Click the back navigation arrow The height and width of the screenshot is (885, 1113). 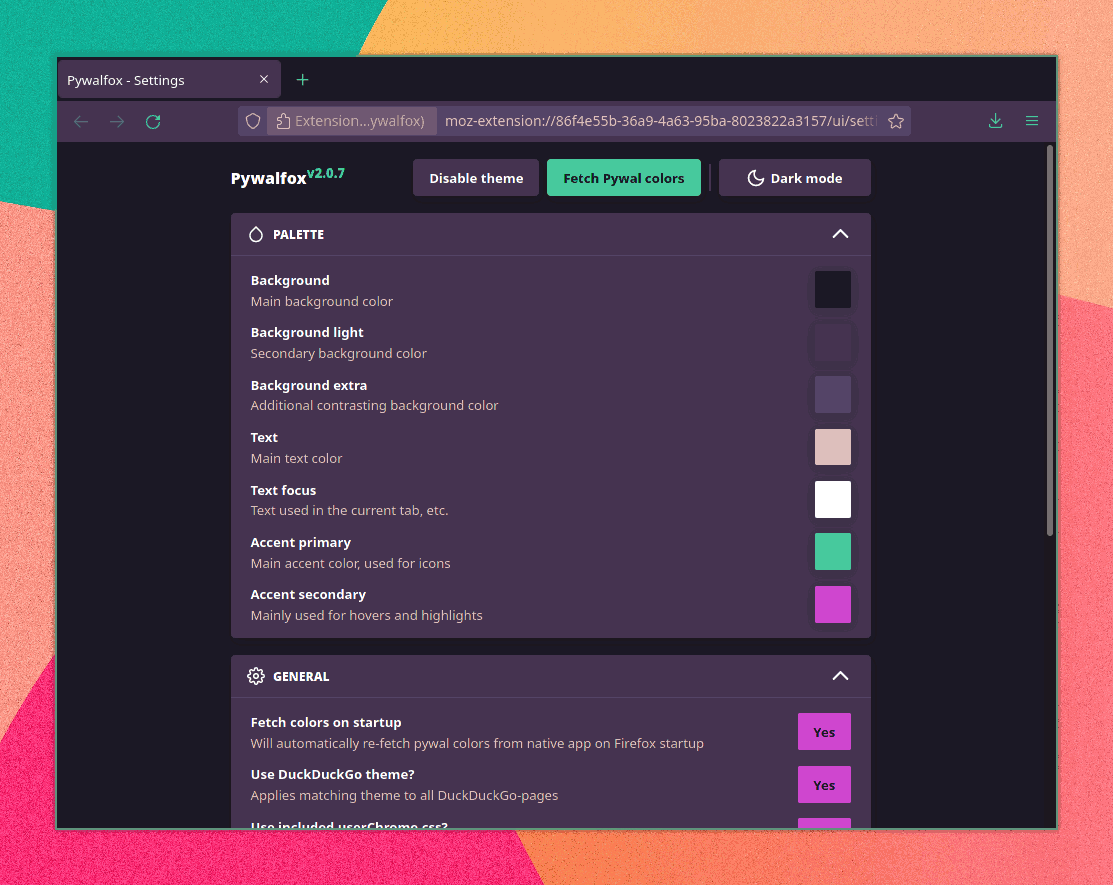(x=81, y=121)
